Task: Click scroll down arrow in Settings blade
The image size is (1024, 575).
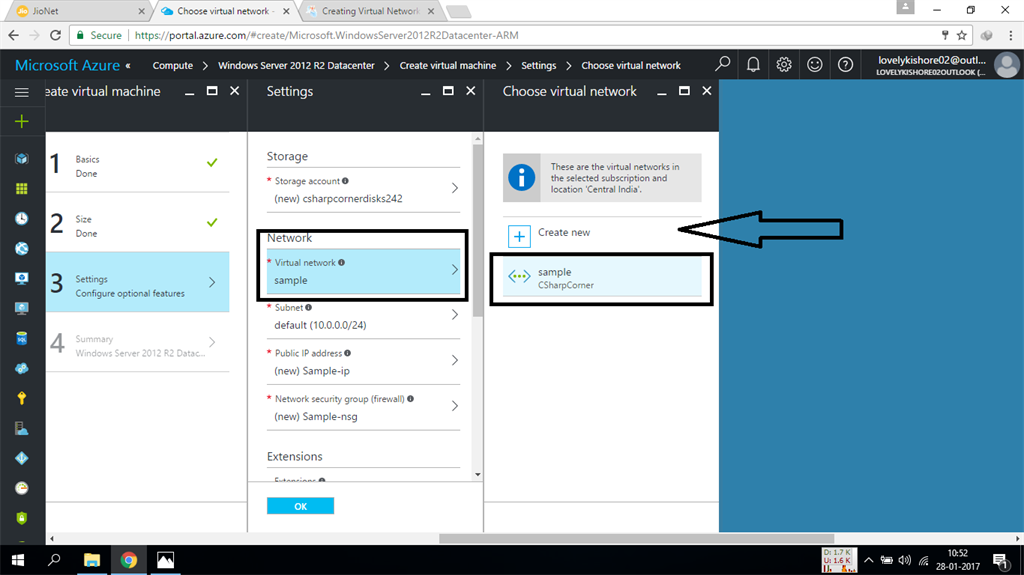Action: click(x=477, y=475)
